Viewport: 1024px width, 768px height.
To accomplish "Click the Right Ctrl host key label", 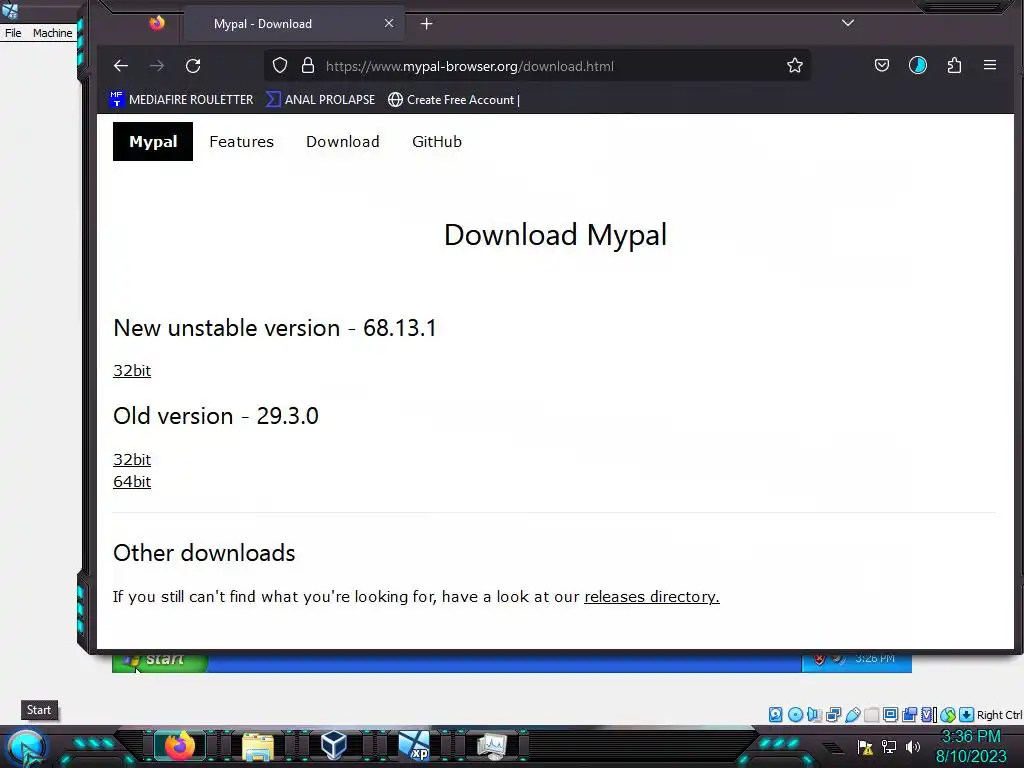I will pyautogui.click(x=999, y=715).
